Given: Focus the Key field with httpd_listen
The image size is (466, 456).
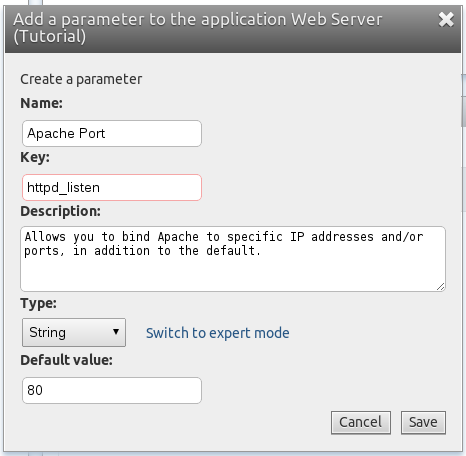Looking at the screenshot, I should (112, 187).
